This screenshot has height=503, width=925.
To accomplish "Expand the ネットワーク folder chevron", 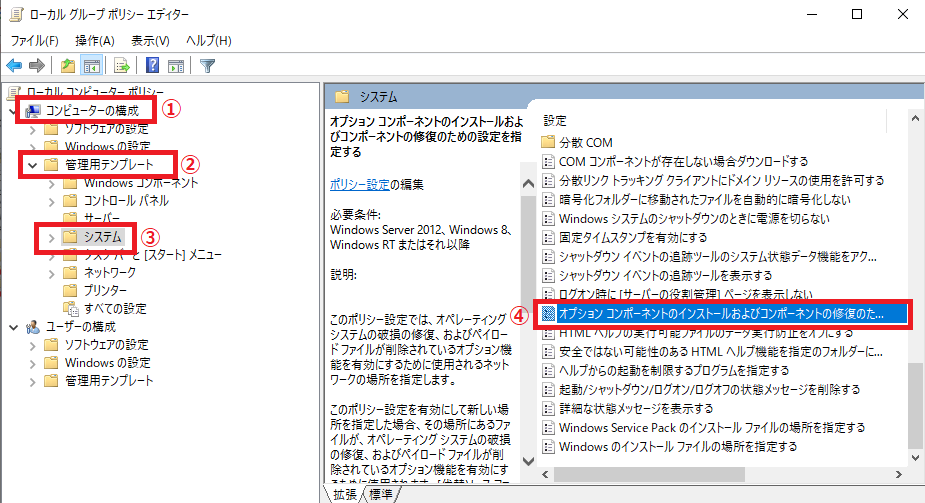I will coord(52,272).
